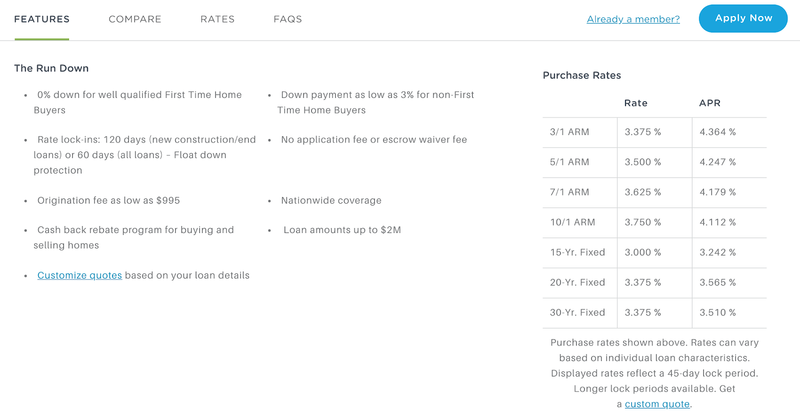This screenshot has width=800, height=413.
Task: Click The Run Down heading
Action: 51,68
